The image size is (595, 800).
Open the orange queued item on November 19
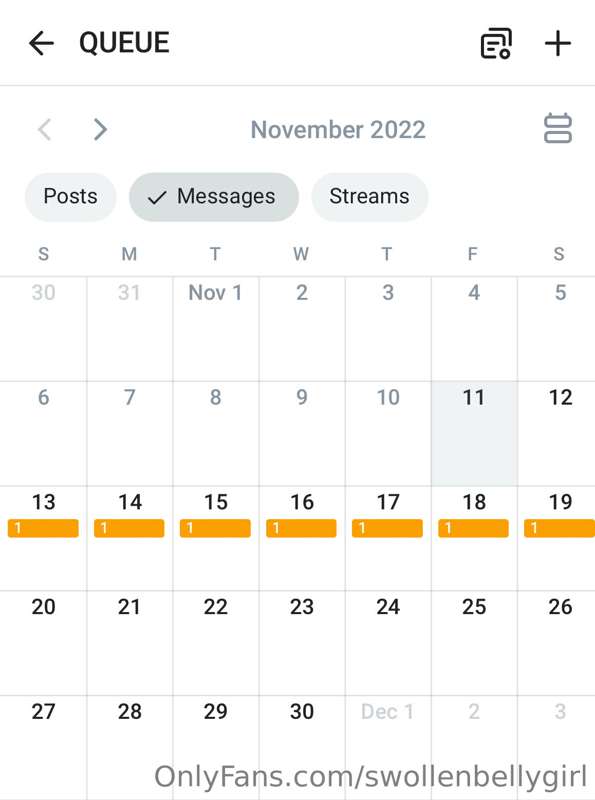pyautogui.click(x=559, y=528)
